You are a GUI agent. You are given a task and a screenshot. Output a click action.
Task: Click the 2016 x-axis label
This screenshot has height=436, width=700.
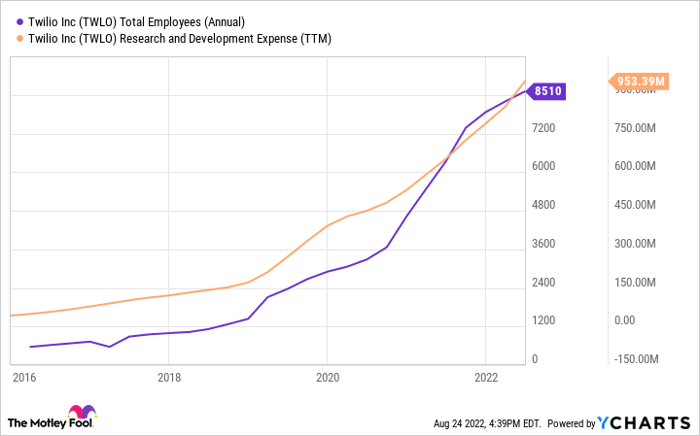coord(25,378)
